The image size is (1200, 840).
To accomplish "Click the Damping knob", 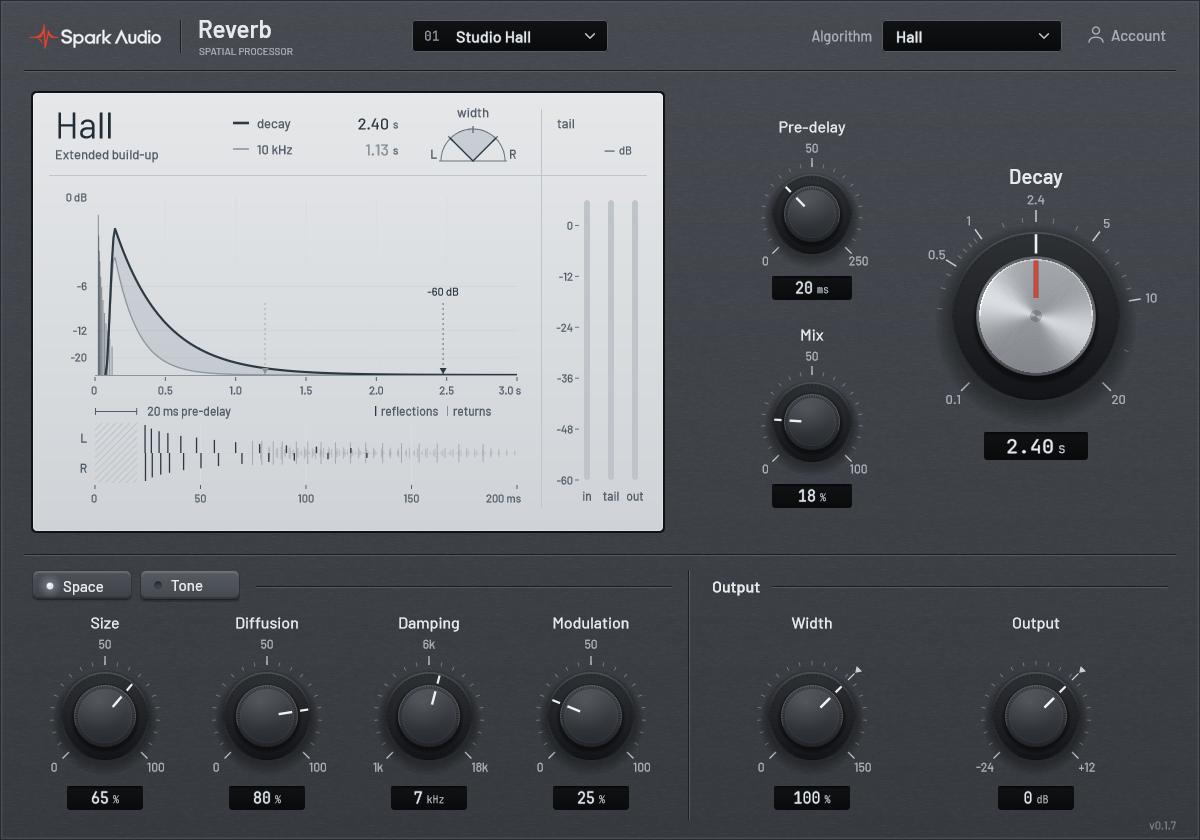I will (429, 715).
